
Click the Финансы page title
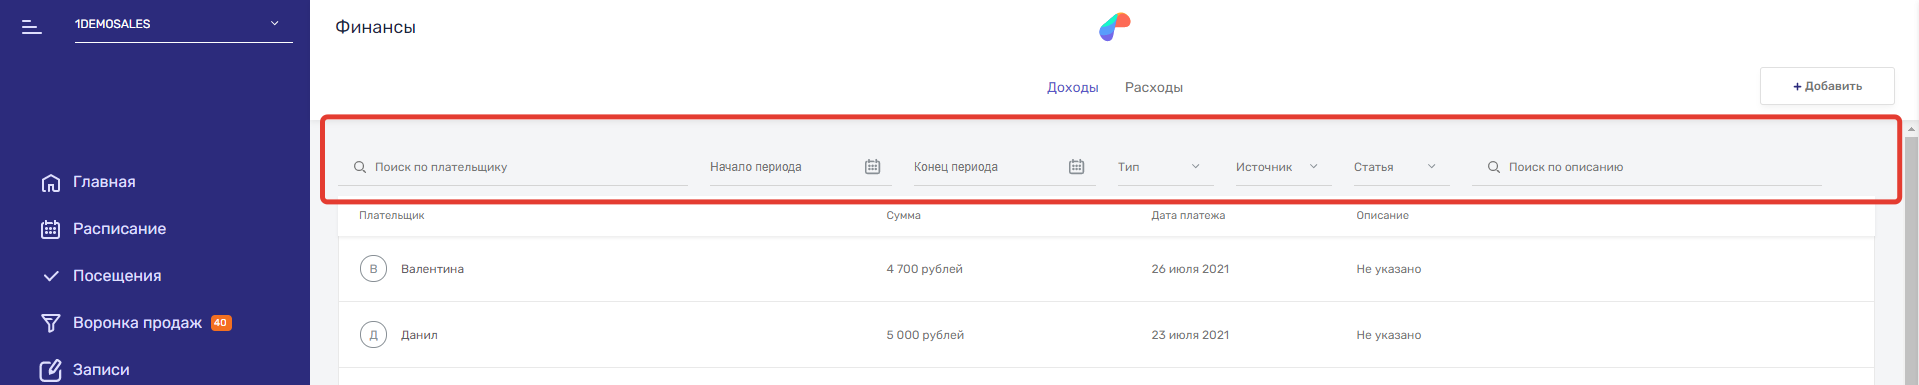pos(375,27)
